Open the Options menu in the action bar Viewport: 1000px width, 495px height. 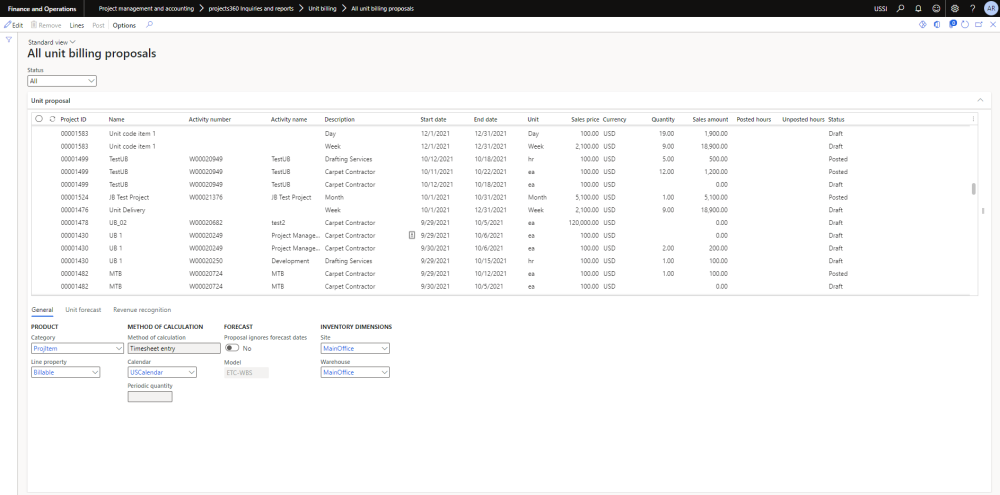pyautogui.click(x=124, y=24)
